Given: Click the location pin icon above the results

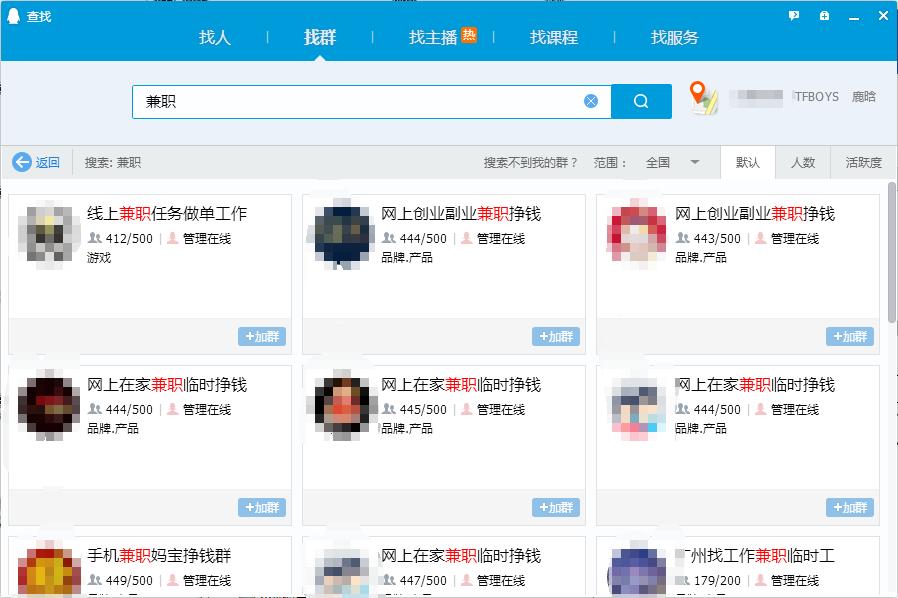Looking at the screenshot, I should [700, 96].
